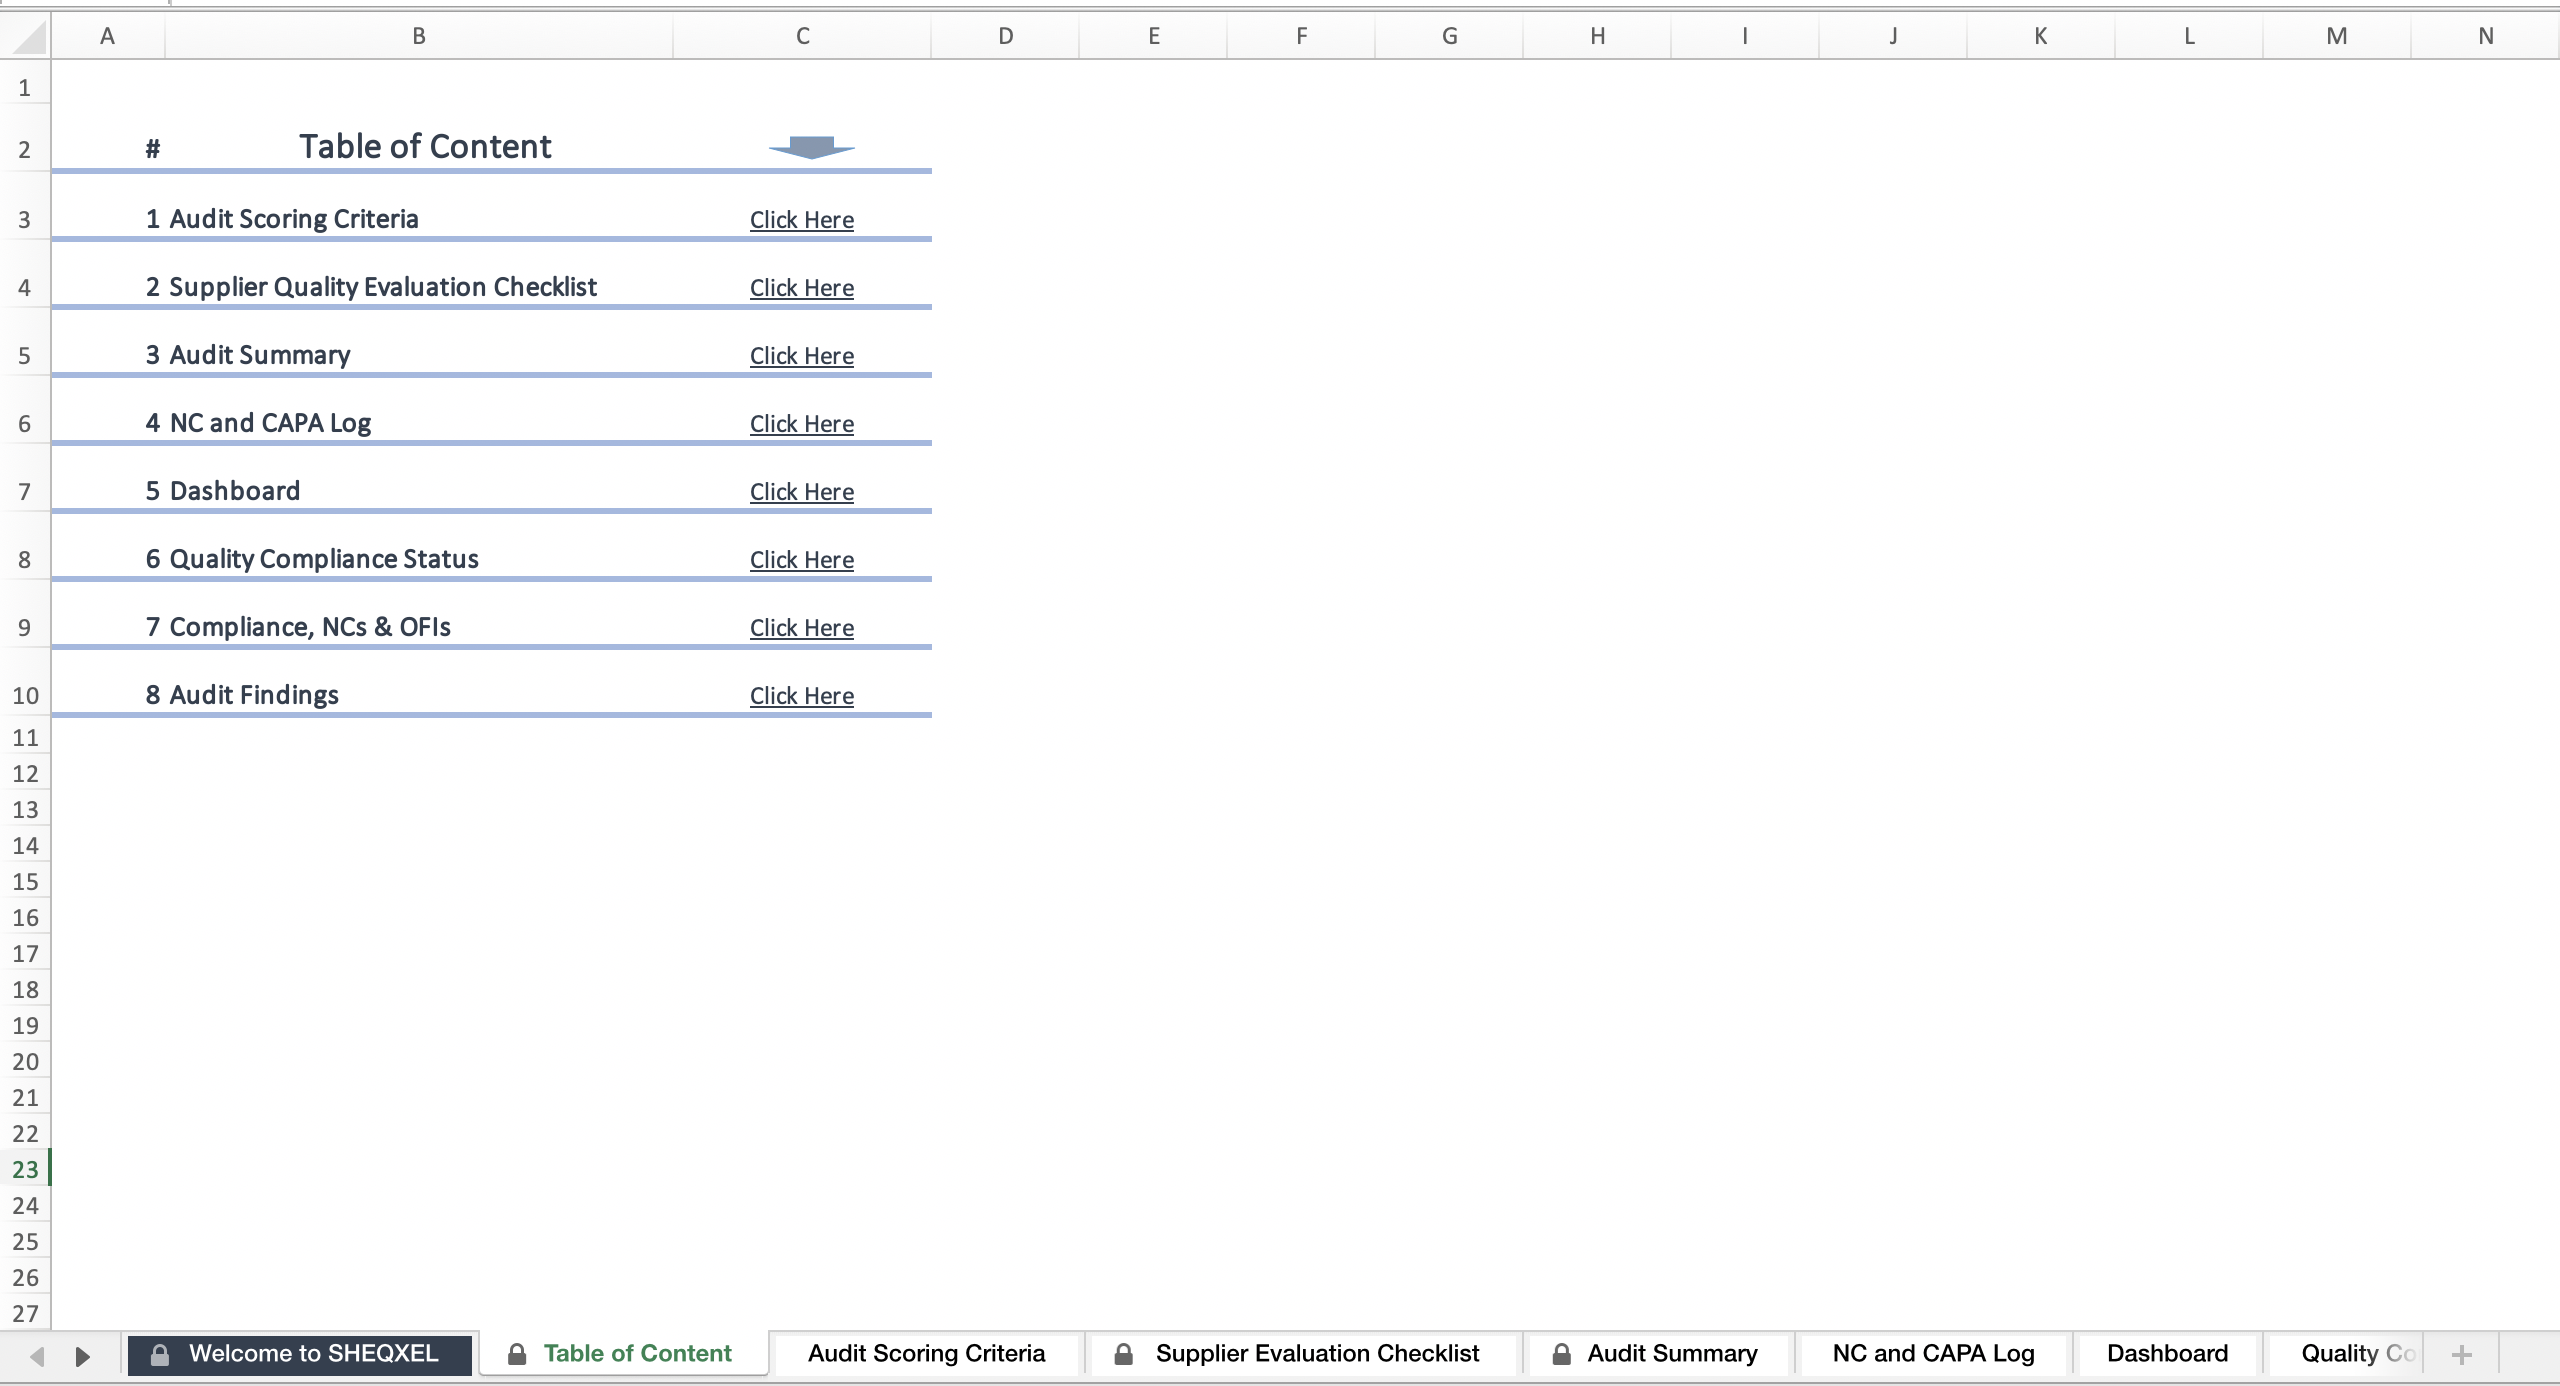Click the select-all corner triangle
2560x1386 pixels.
(30, 38)
